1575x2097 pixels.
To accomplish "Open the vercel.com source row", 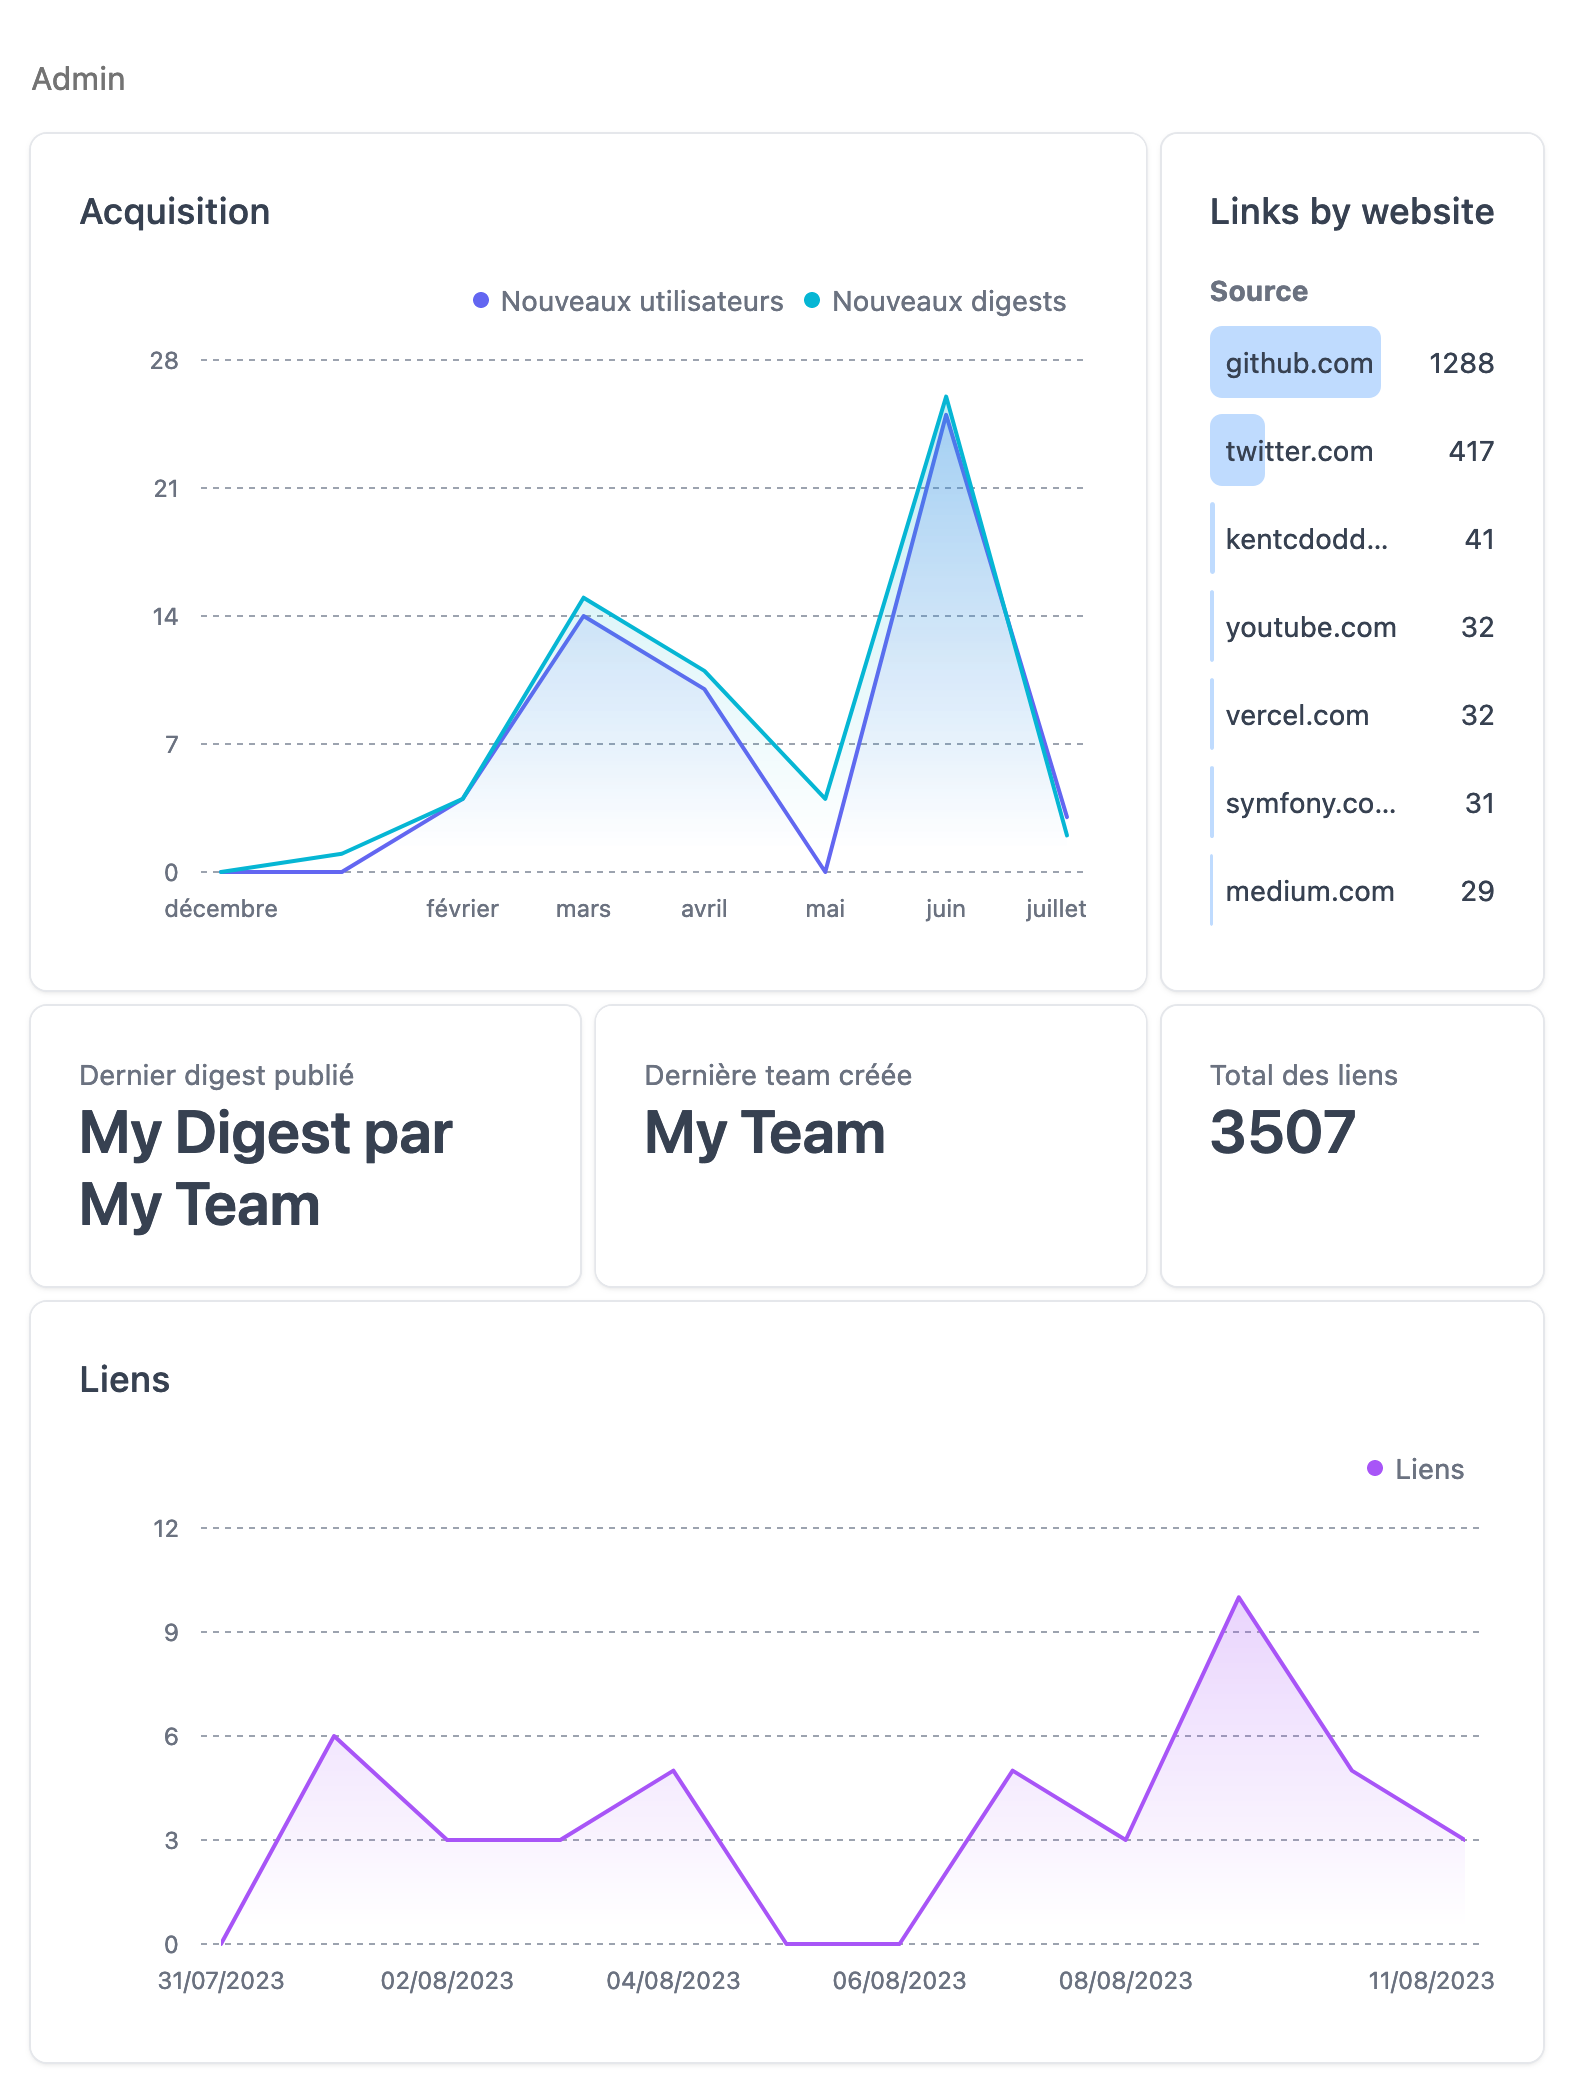I will (1352, 714).
